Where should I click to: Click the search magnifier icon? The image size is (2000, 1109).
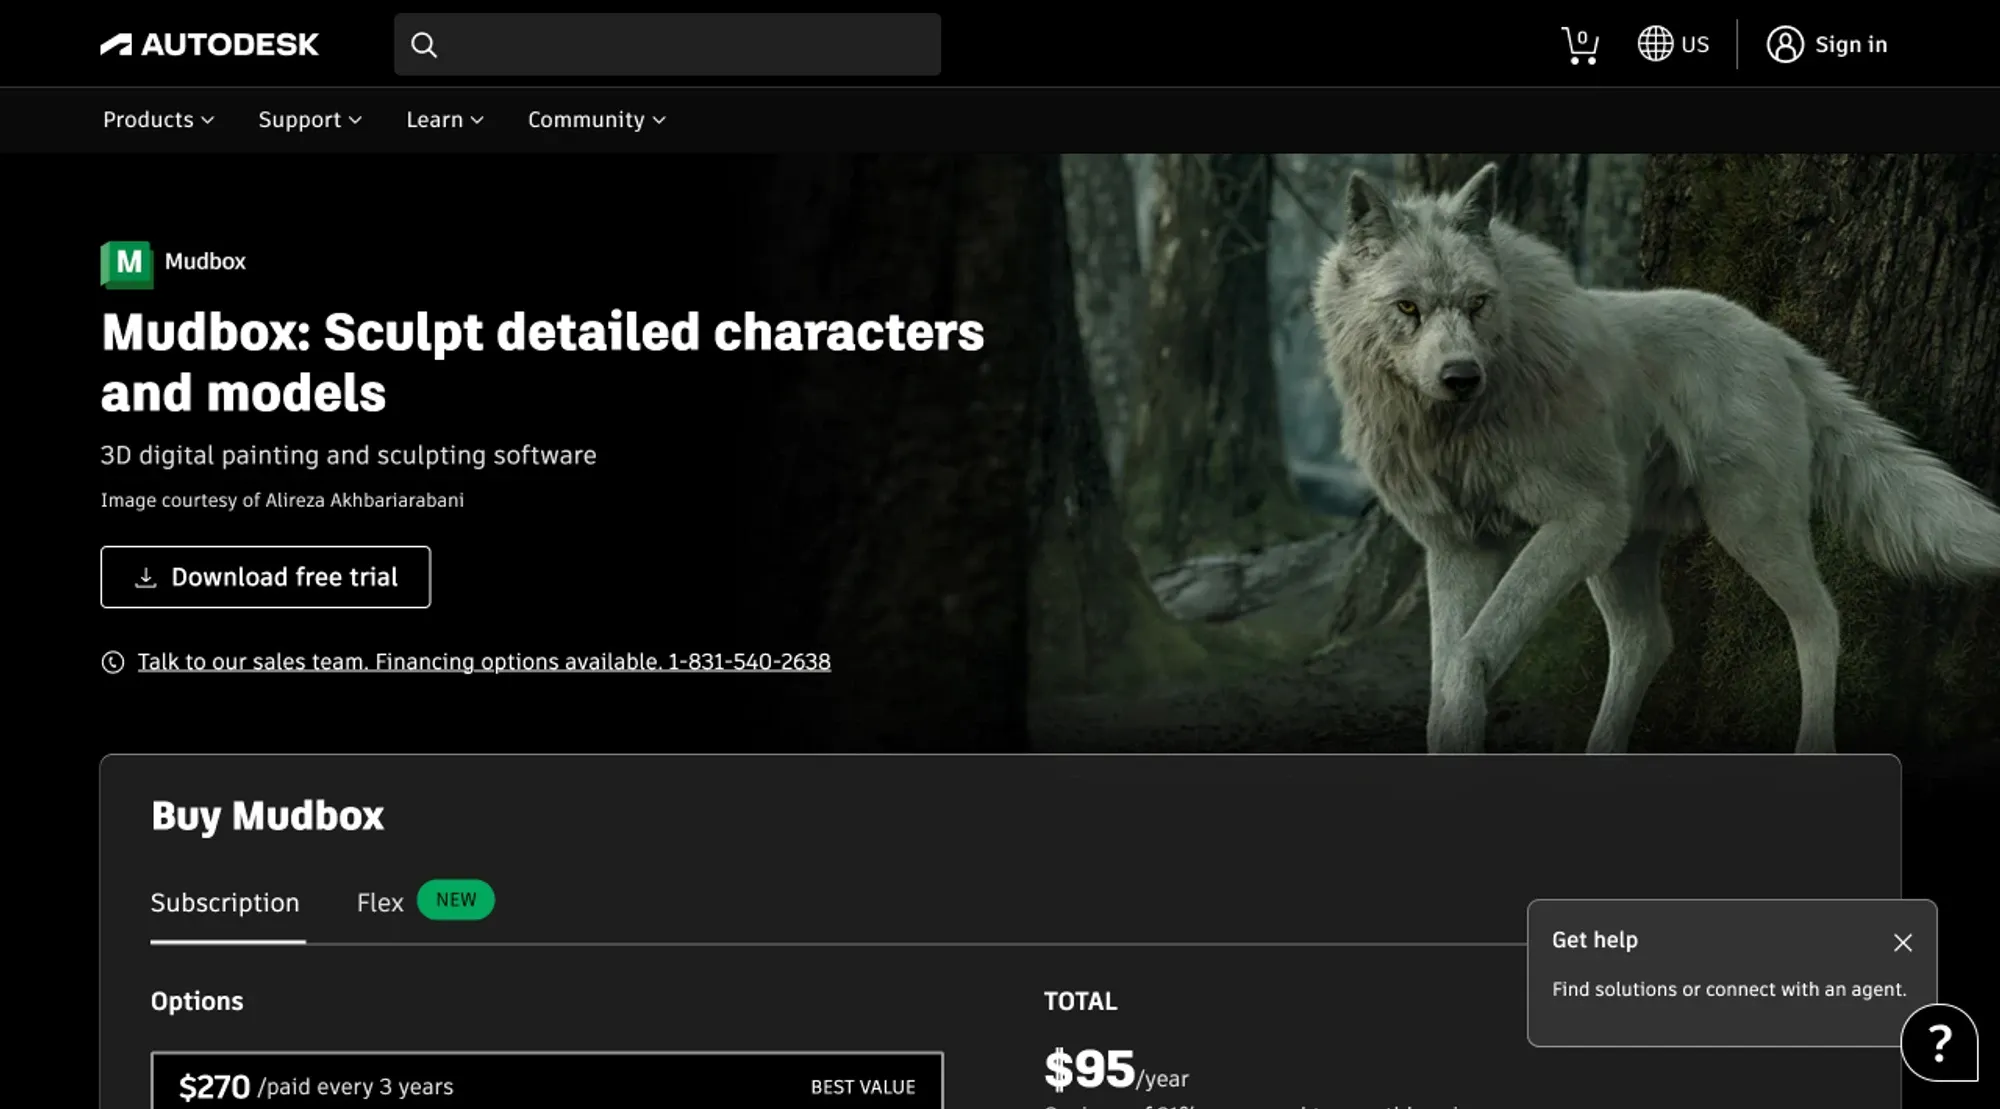[x=424, y=45]
